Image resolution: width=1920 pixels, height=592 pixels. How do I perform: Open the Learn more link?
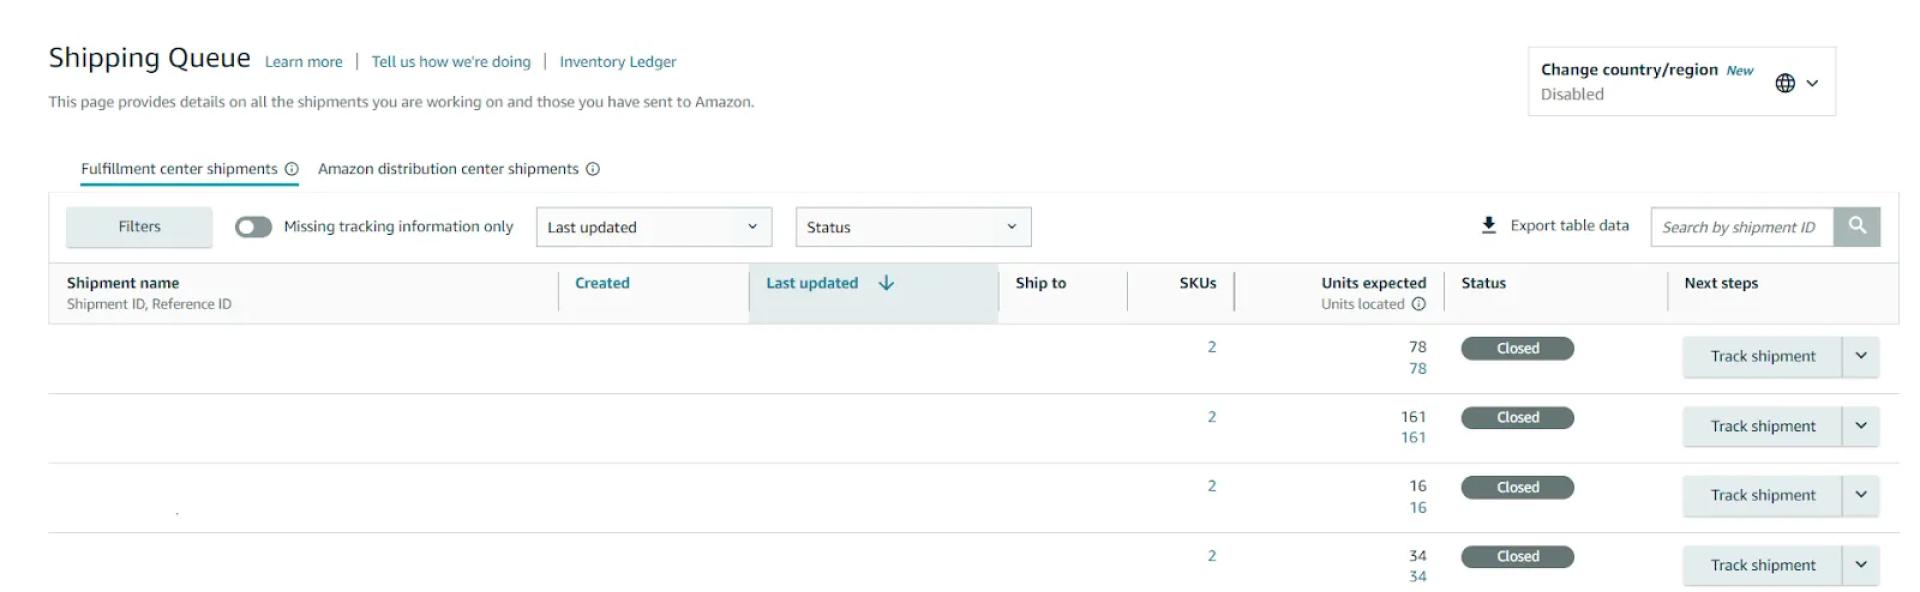303,62
